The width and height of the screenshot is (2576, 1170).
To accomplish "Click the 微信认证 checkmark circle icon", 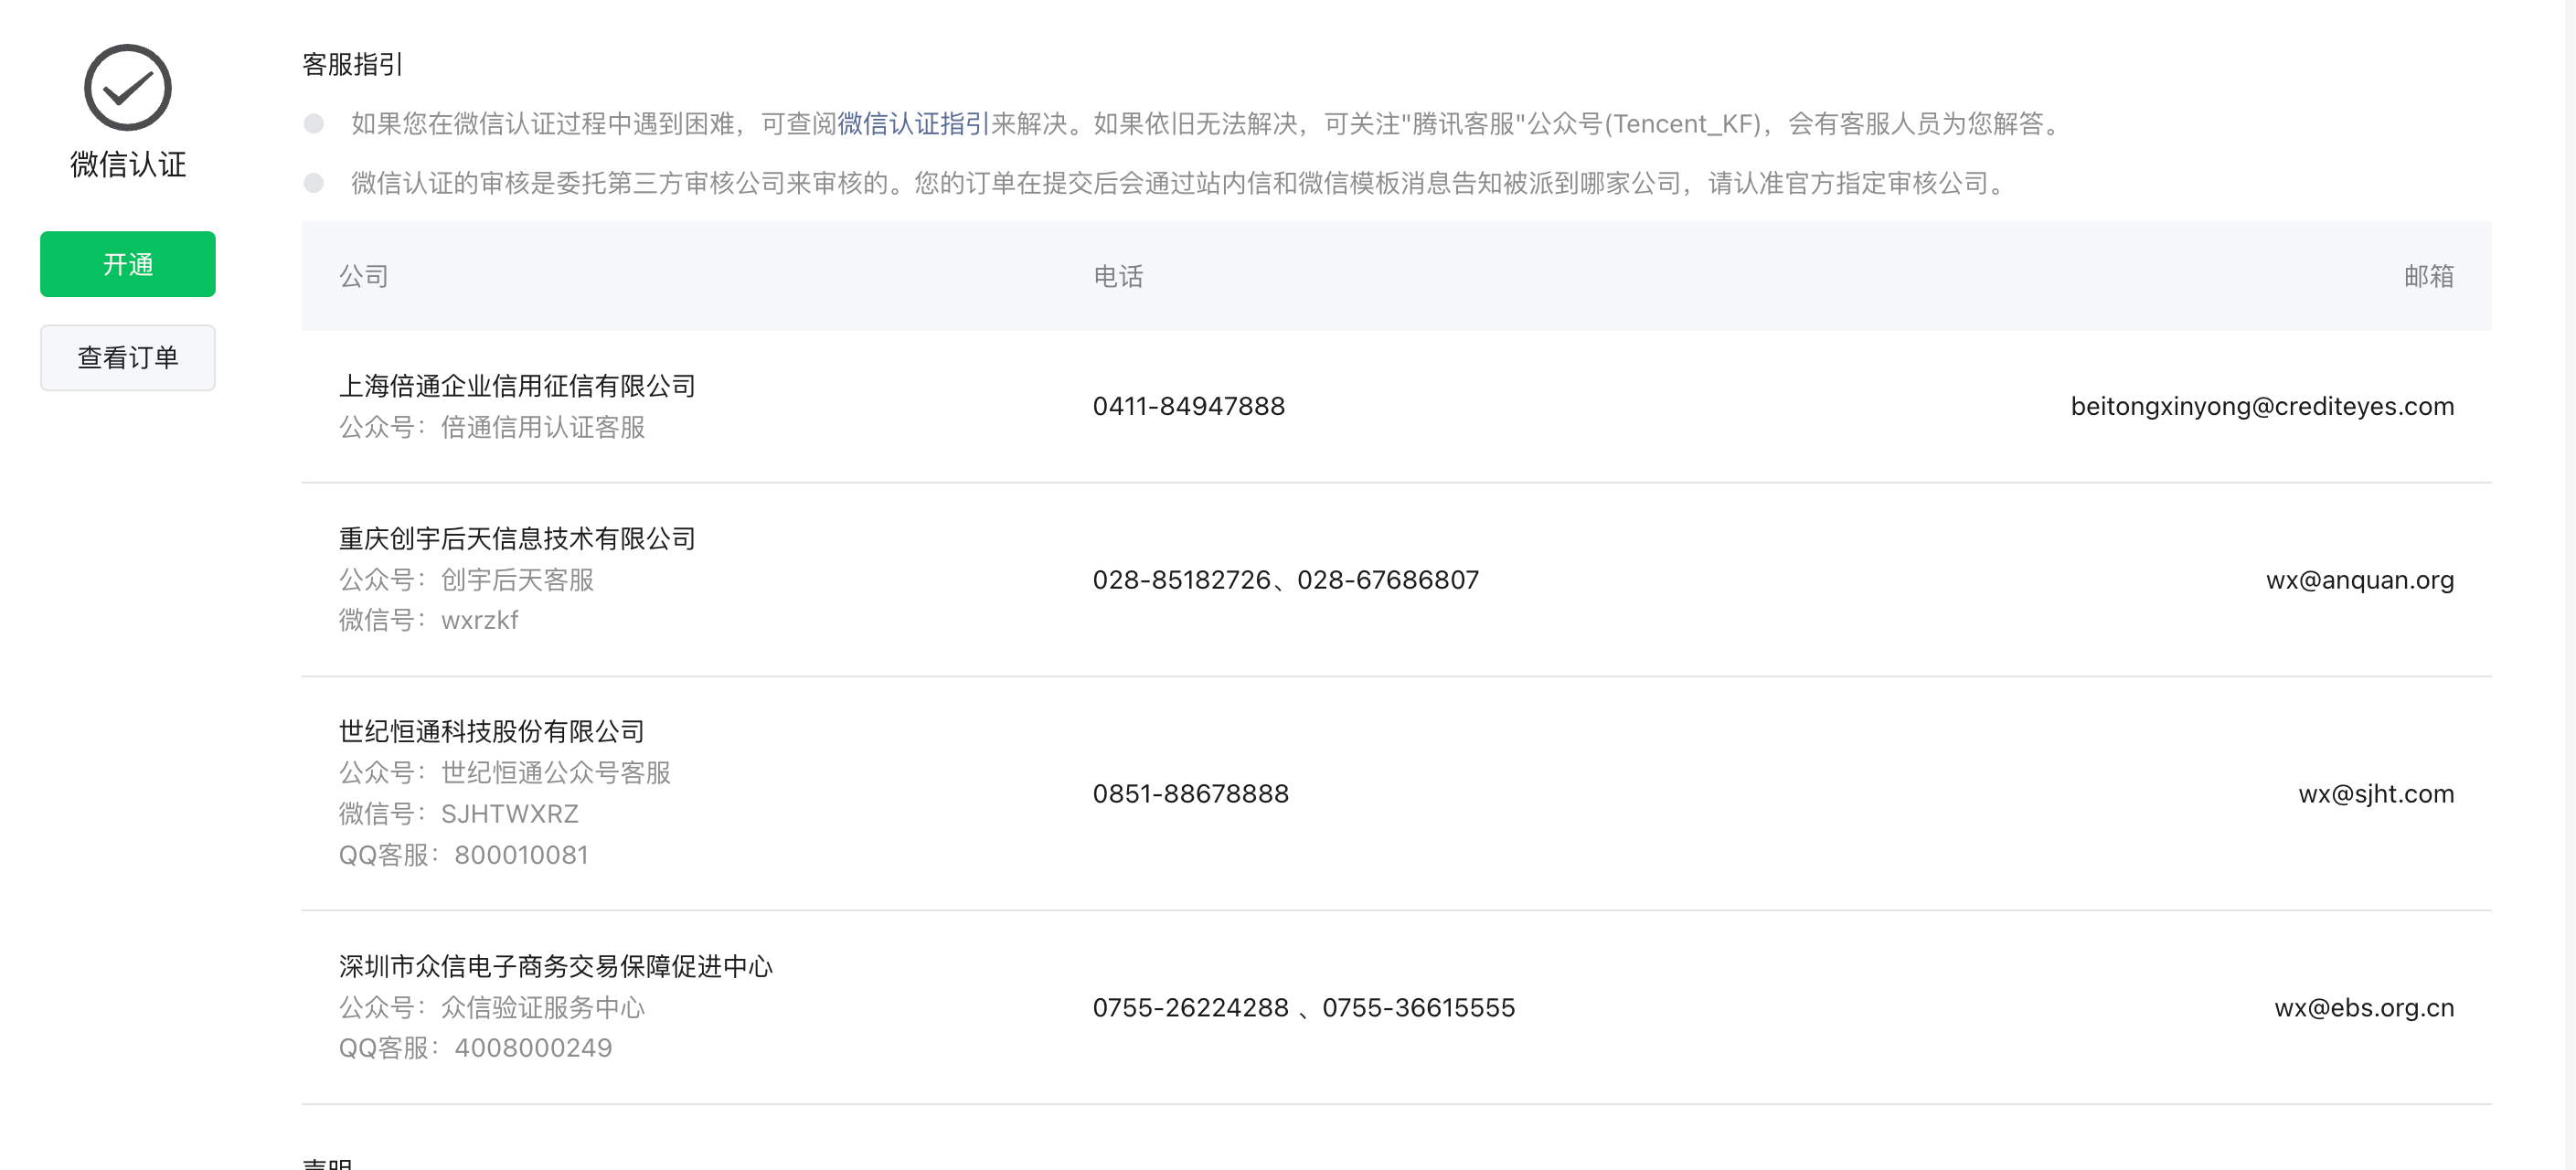I will pos(128,88).
